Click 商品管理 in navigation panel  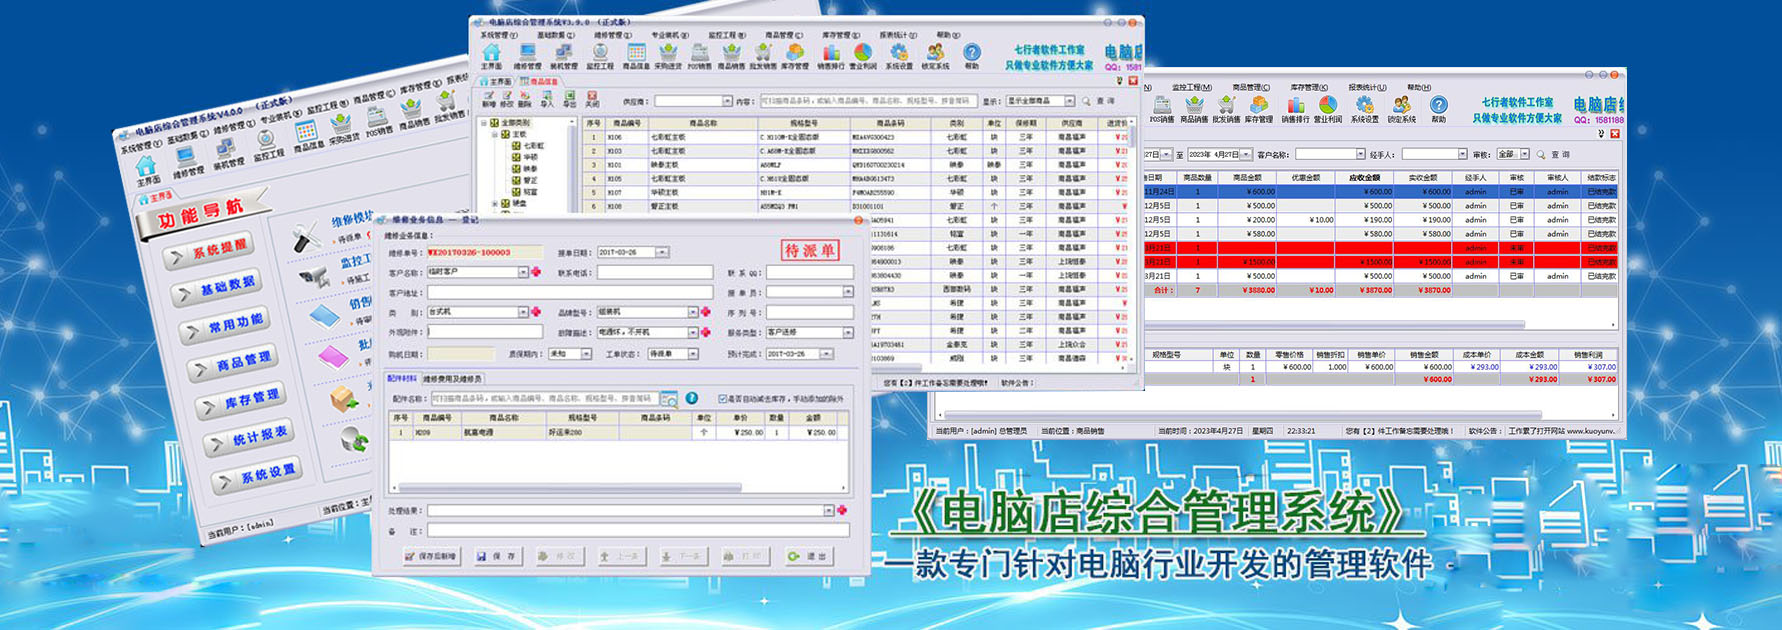point(233,363)
